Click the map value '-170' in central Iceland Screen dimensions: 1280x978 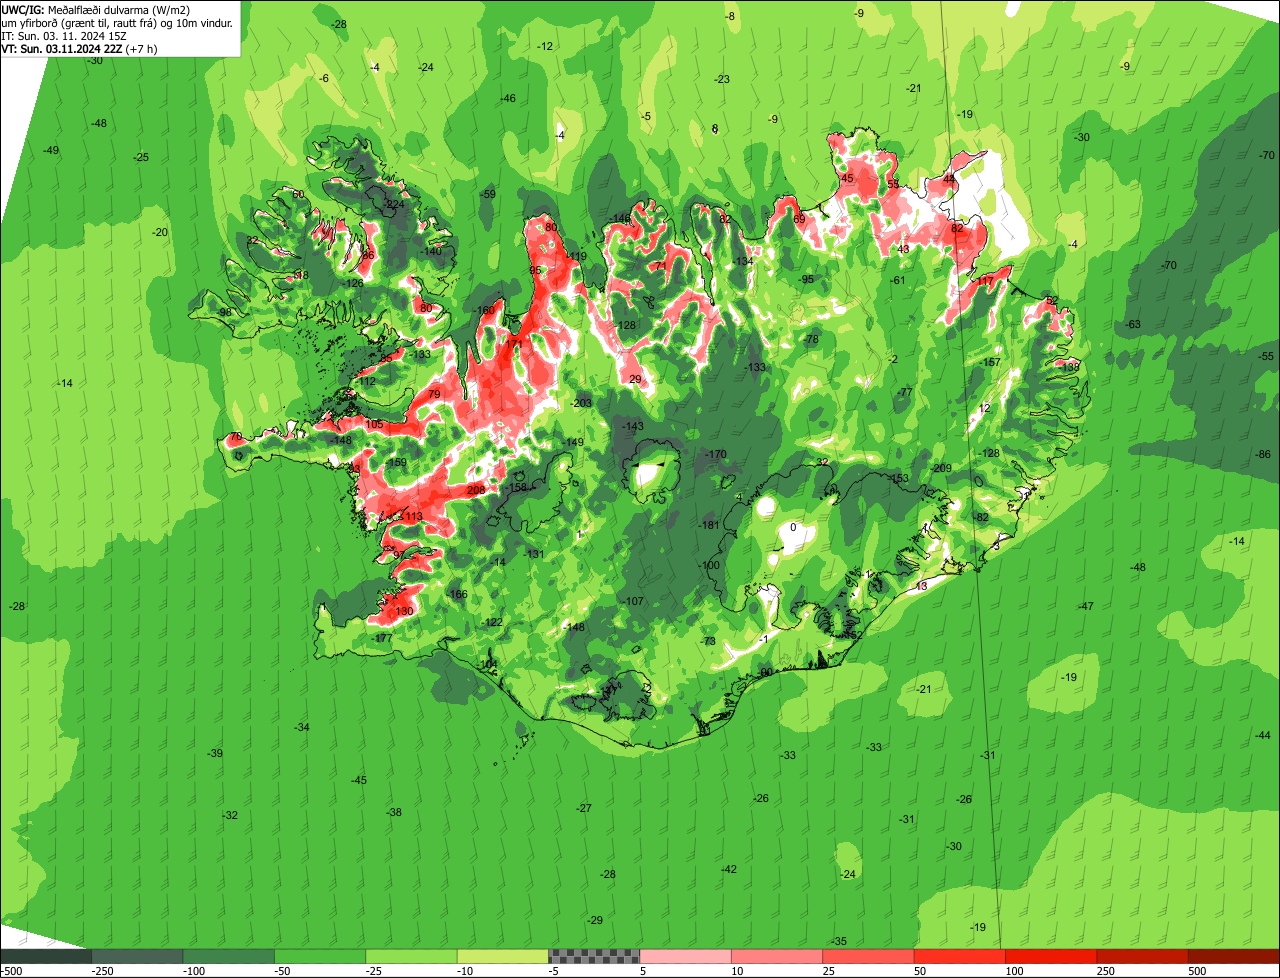pyautogui.click(x=716, y=454)
